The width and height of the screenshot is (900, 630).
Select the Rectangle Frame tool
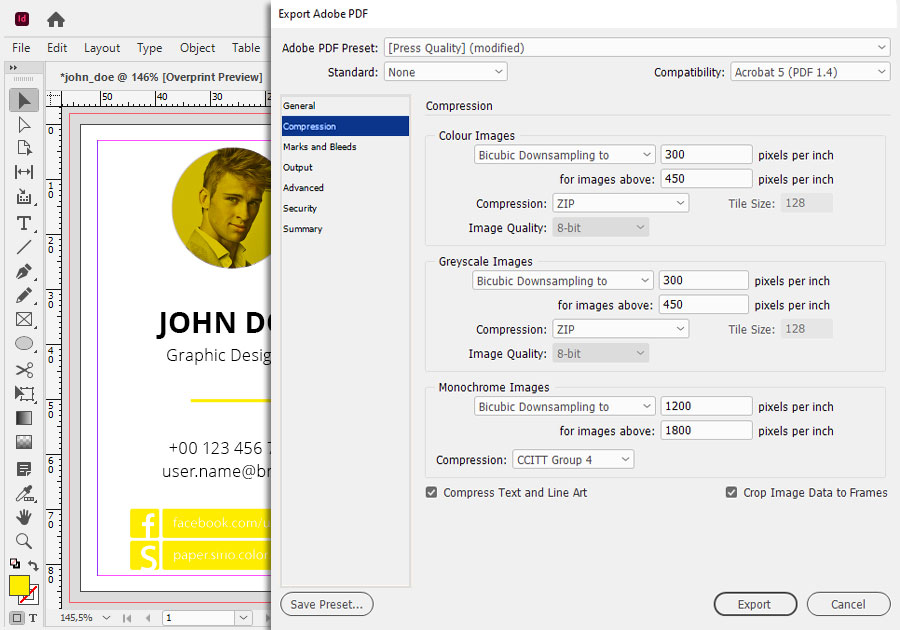24,320
